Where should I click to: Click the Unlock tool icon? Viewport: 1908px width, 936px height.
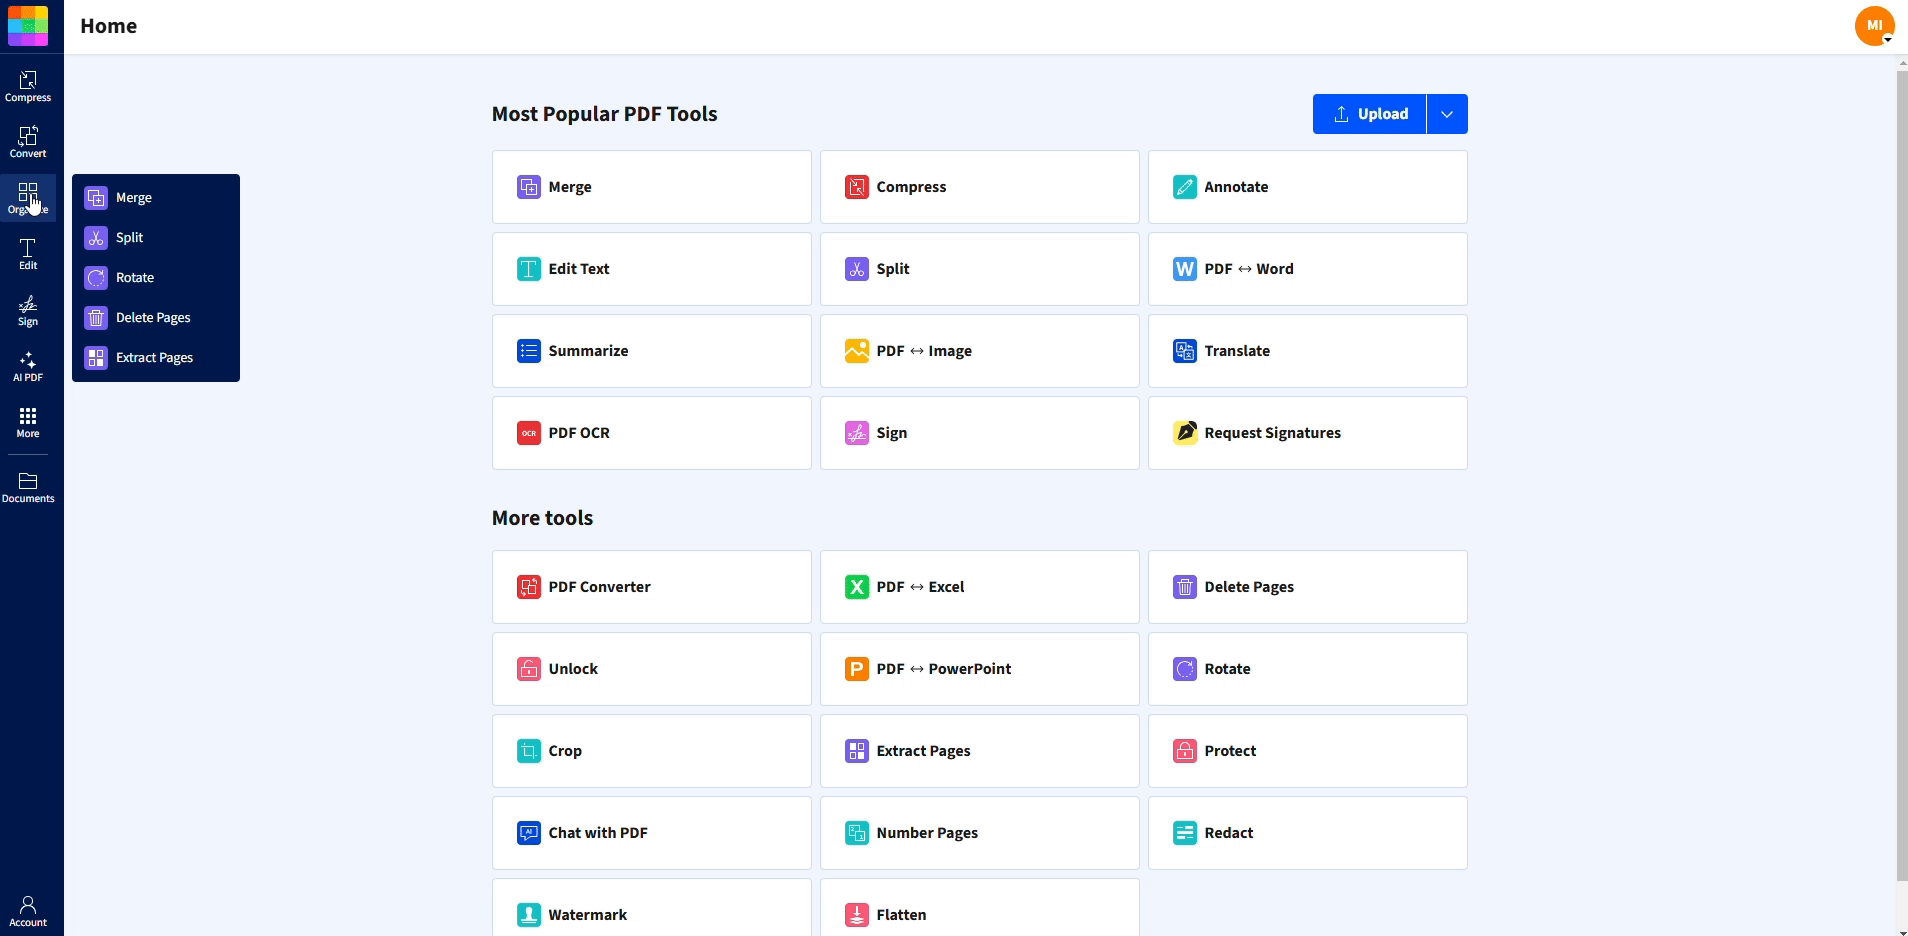click(x=529, y=669)
